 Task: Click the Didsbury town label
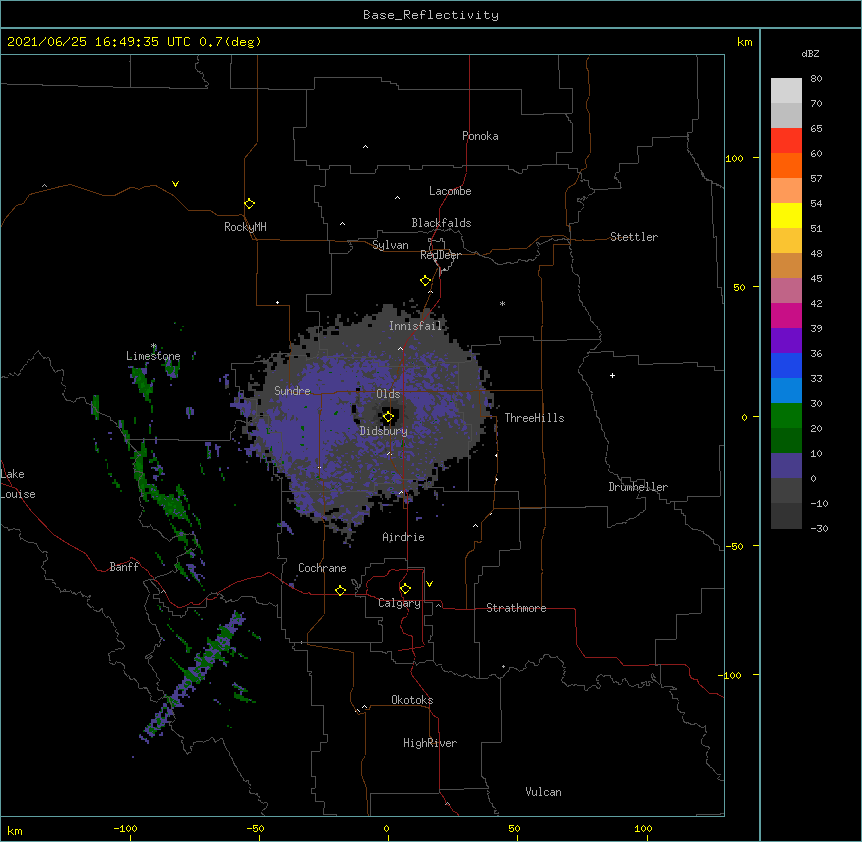pyautogui.click(x=384, y=431)
